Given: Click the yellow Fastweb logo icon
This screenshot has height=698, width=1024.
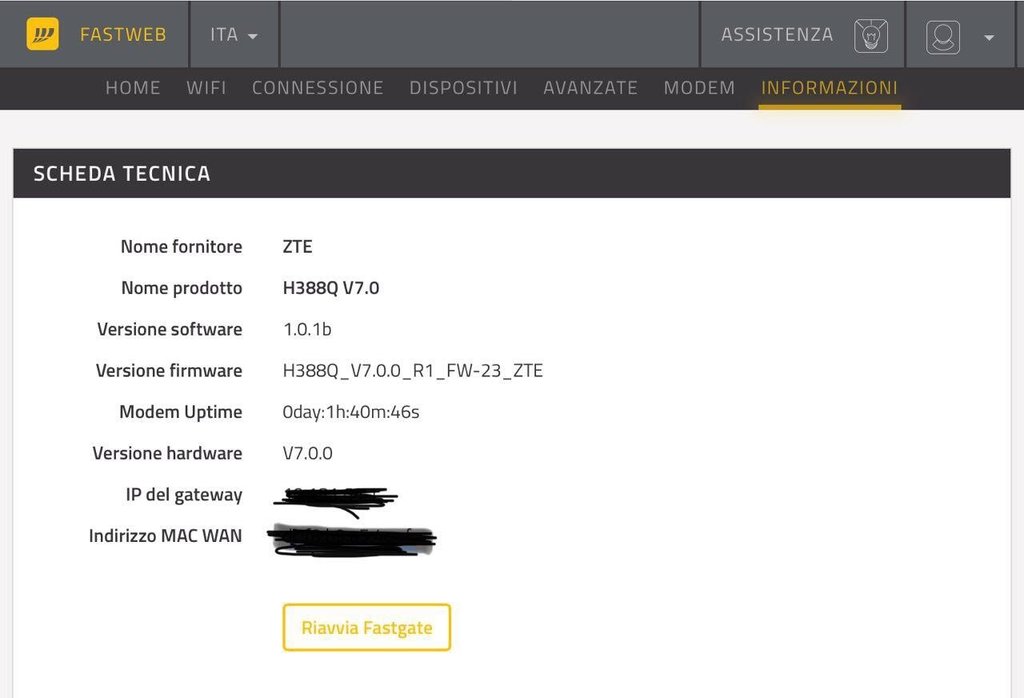Looking at the screenshot, I should pyautogui.click(x=42, y=34).
